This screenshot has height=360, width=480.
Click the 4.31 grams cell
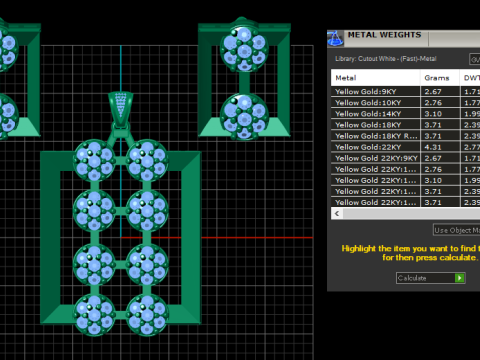pos(440,147)
